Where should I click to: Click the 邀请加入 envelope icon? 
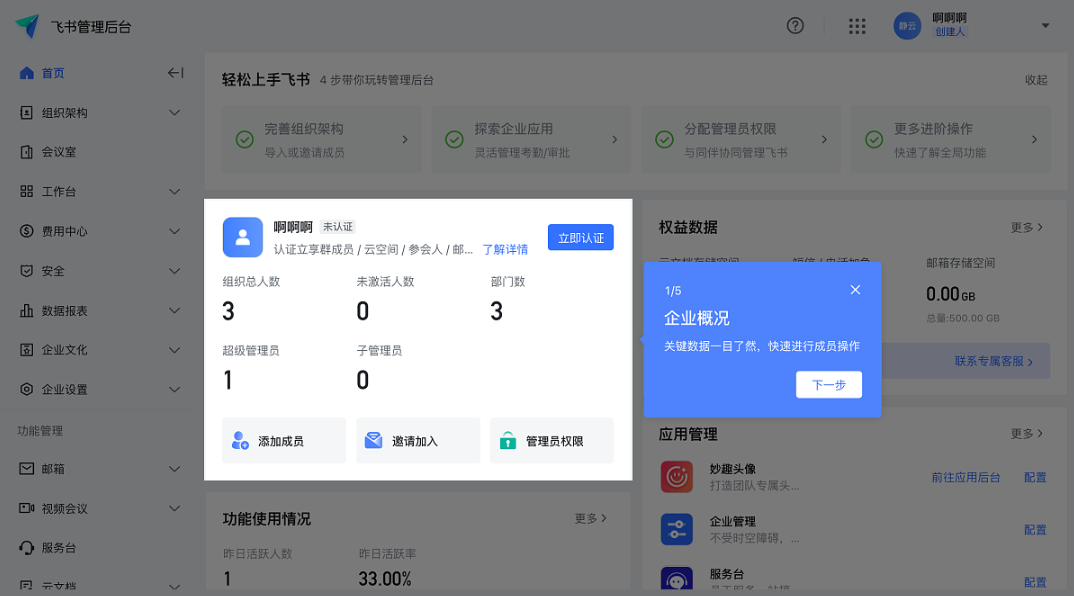[373, 440]
